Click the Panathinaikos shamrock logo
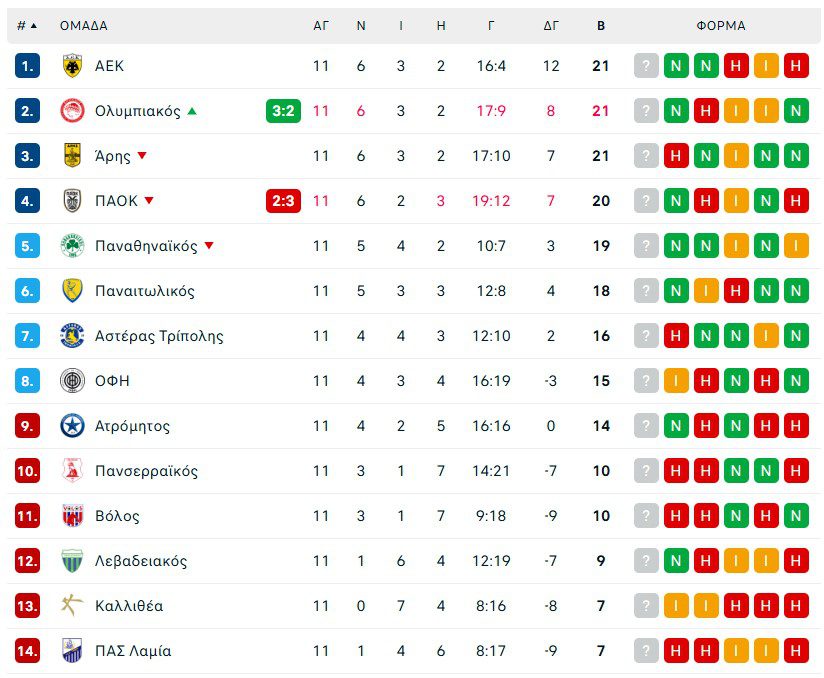 click(72, 246)
